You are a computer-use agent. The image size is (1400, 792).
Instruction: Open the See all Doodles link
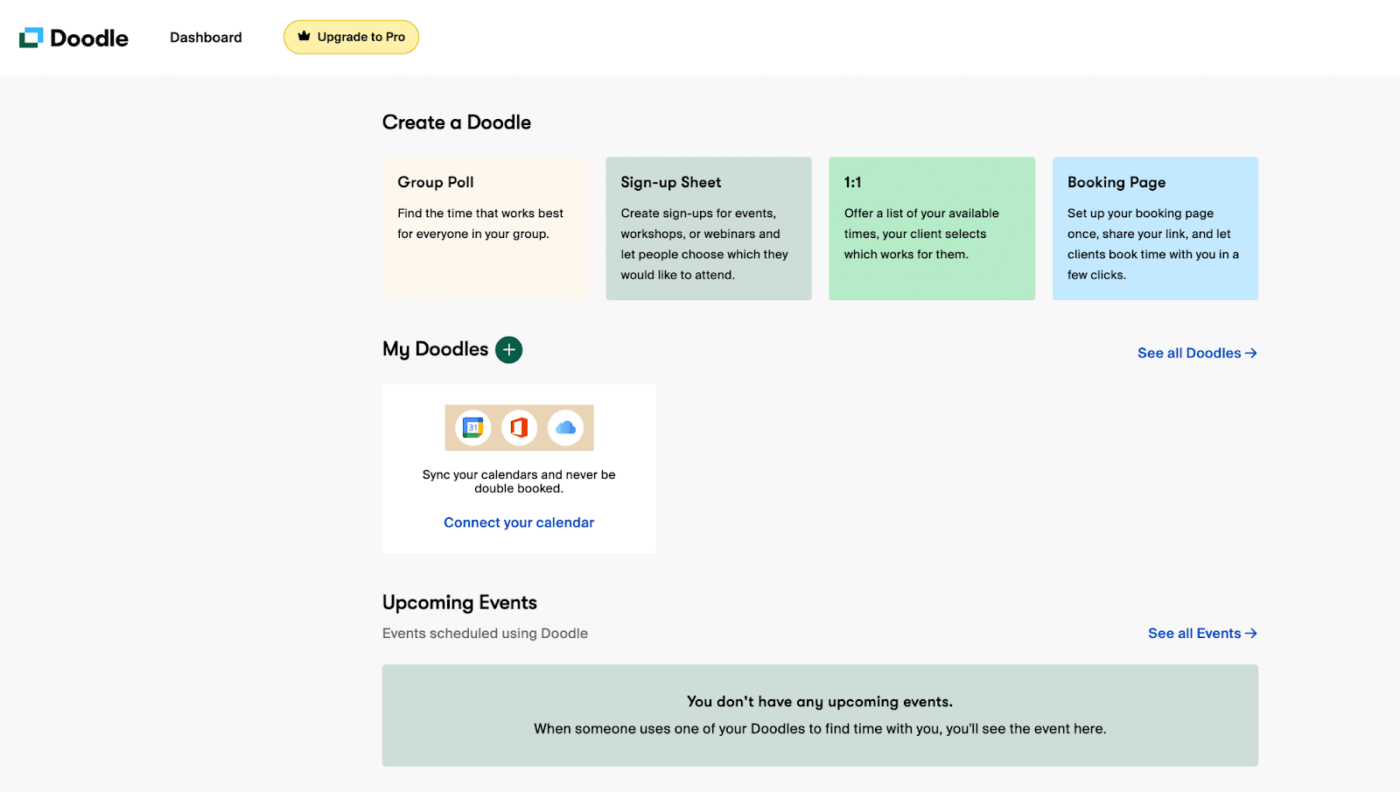[1197, 353]
